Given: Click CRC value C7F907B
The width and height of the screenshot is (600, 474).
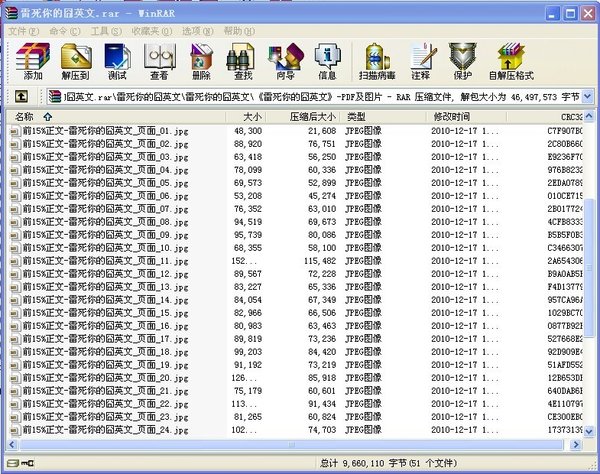Looking at the screenshot, I should pyautogui.click(x=565, y=131).
